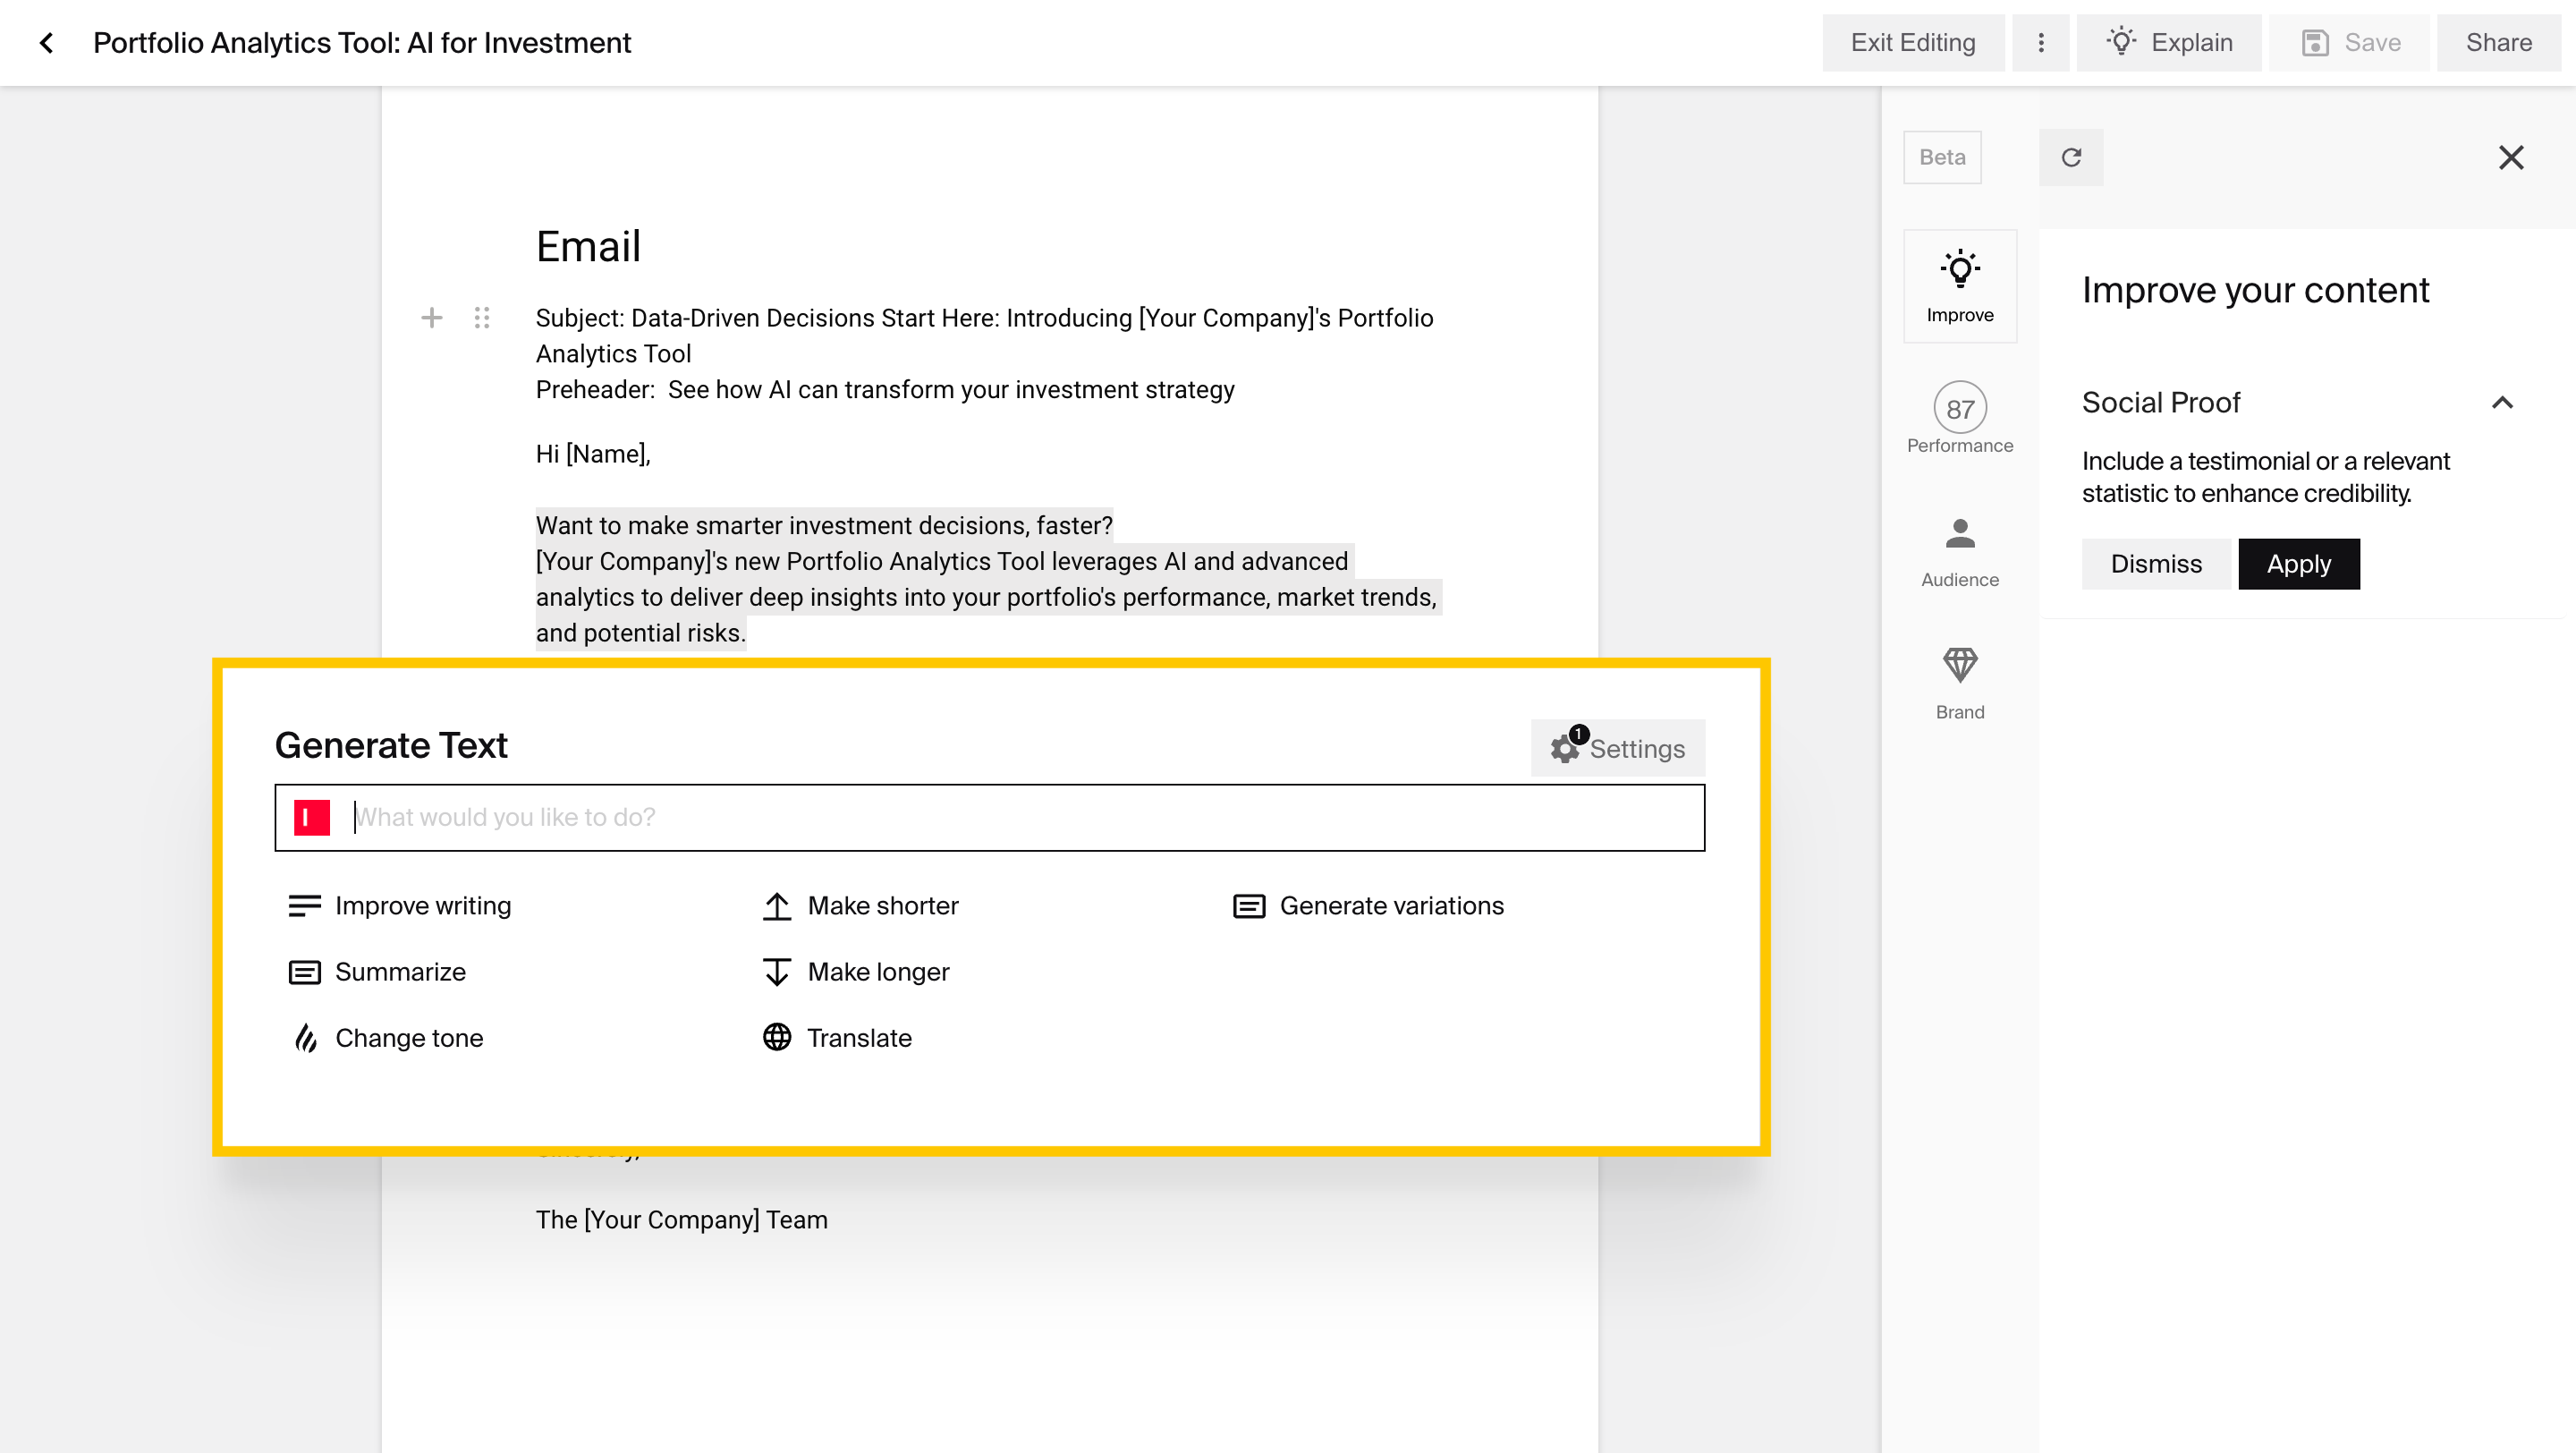Click the plus icon to add block
Viewport: 2576px width, 1453px height.
(431, 318)
